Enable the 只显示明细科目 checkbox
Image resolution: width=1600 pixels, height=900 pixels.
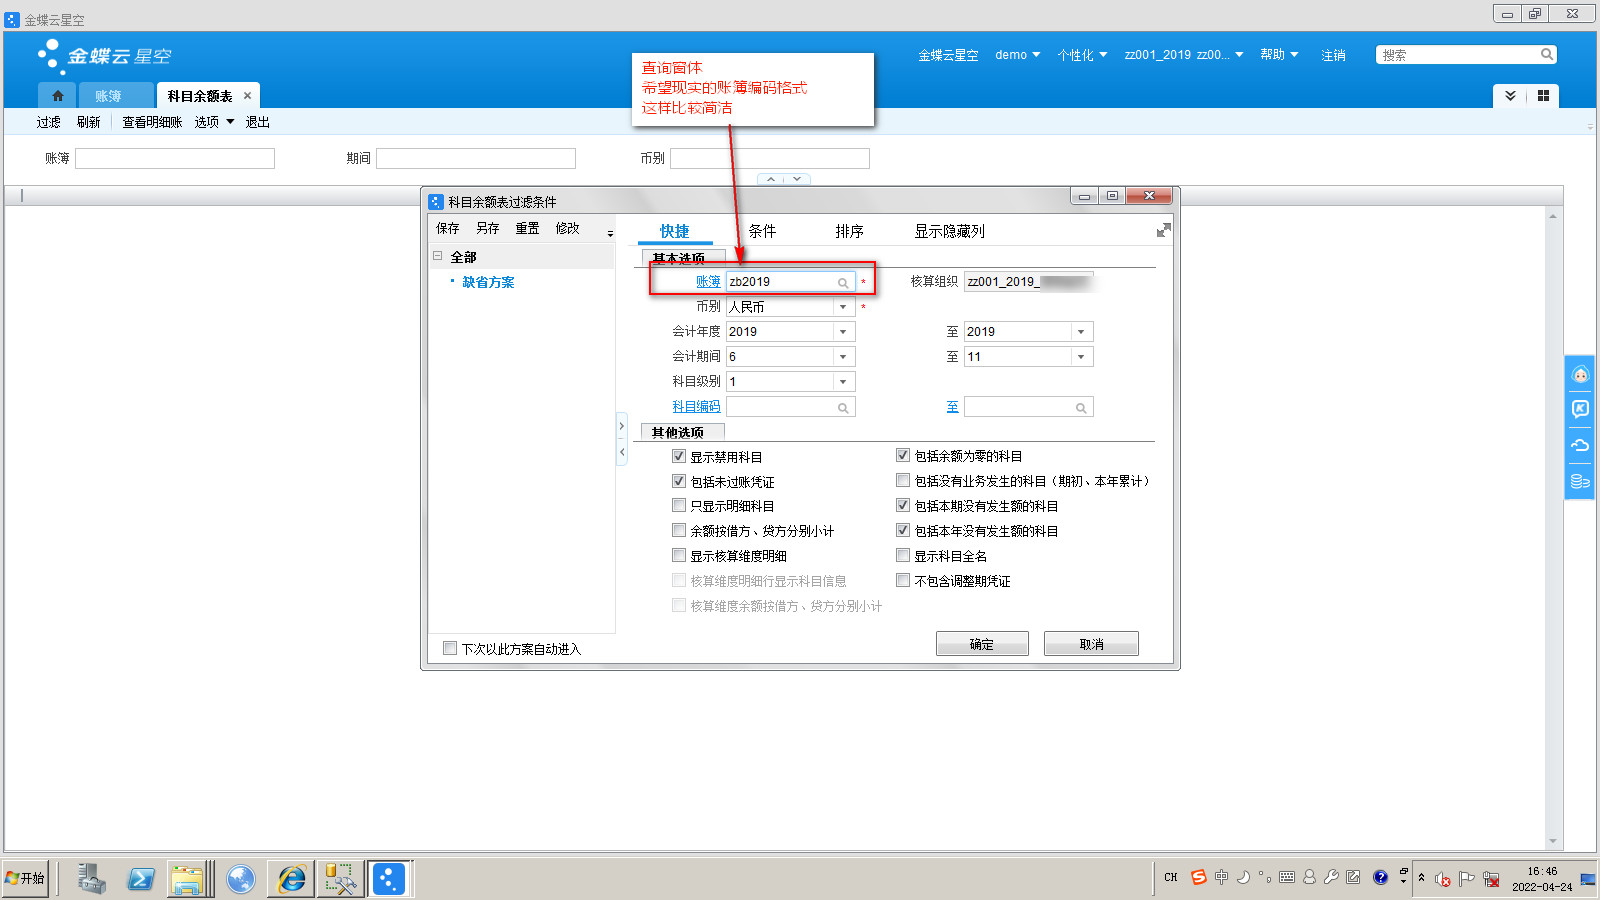(x=679, y=506)
